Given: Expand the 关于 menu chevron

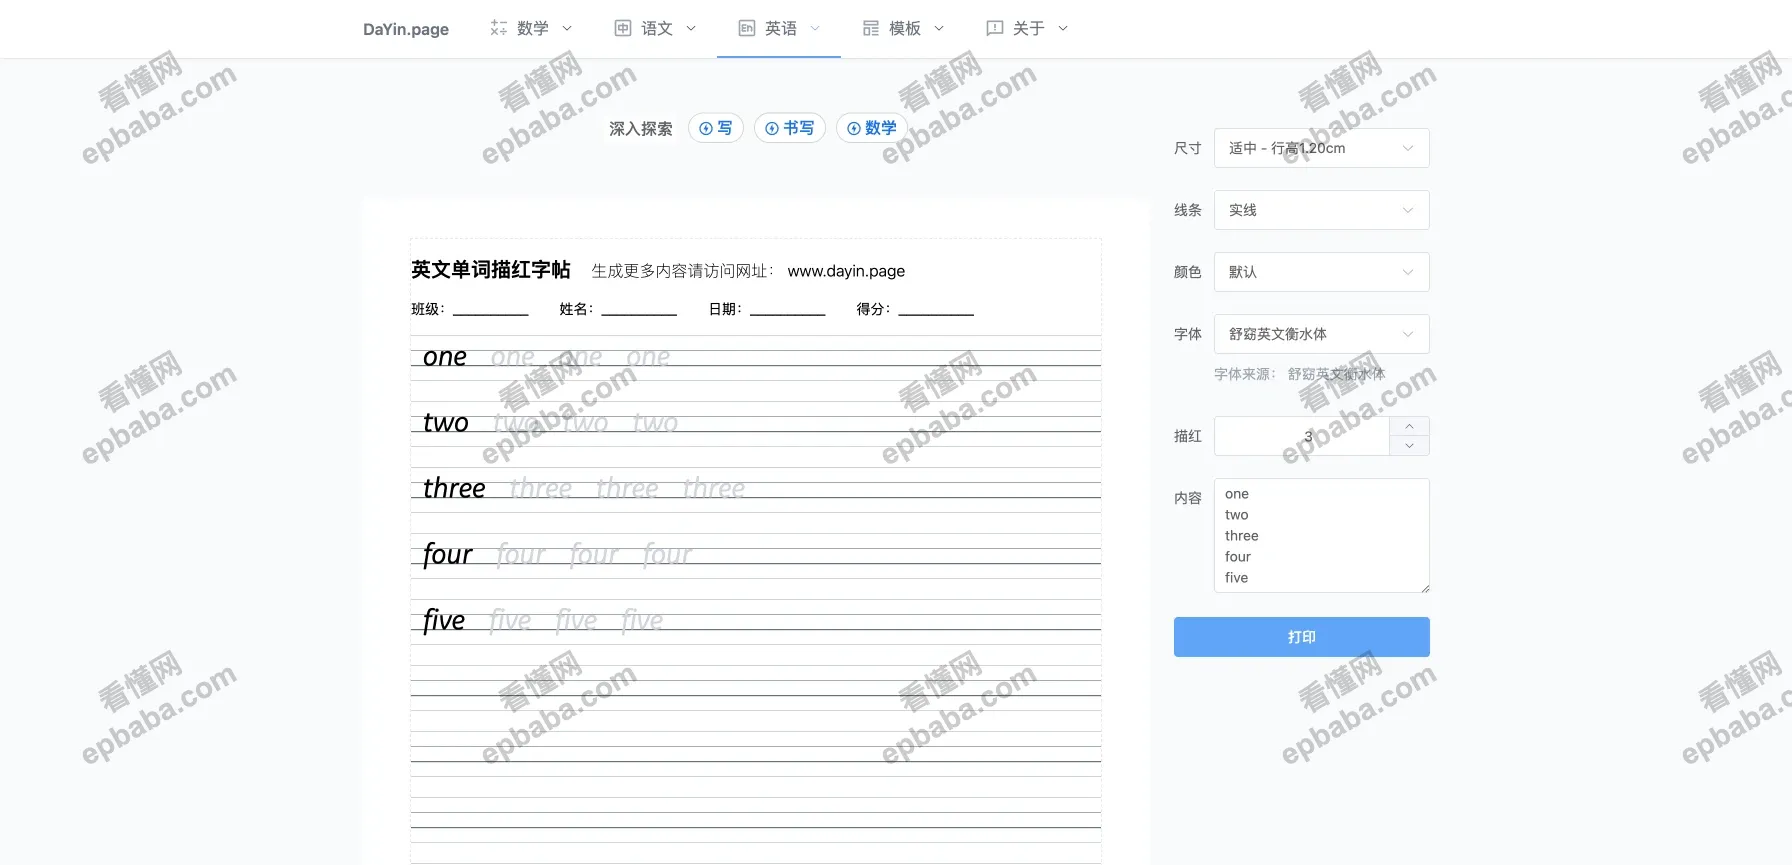Looking at the screenshot, I should [x=1063, y=28].
